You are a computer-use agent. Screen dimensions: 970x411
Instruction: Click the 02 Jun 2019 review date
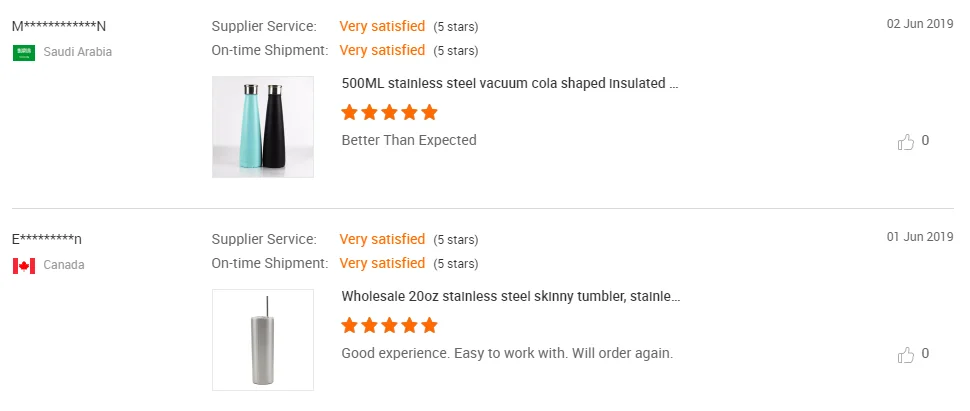[x=920, y=24]
